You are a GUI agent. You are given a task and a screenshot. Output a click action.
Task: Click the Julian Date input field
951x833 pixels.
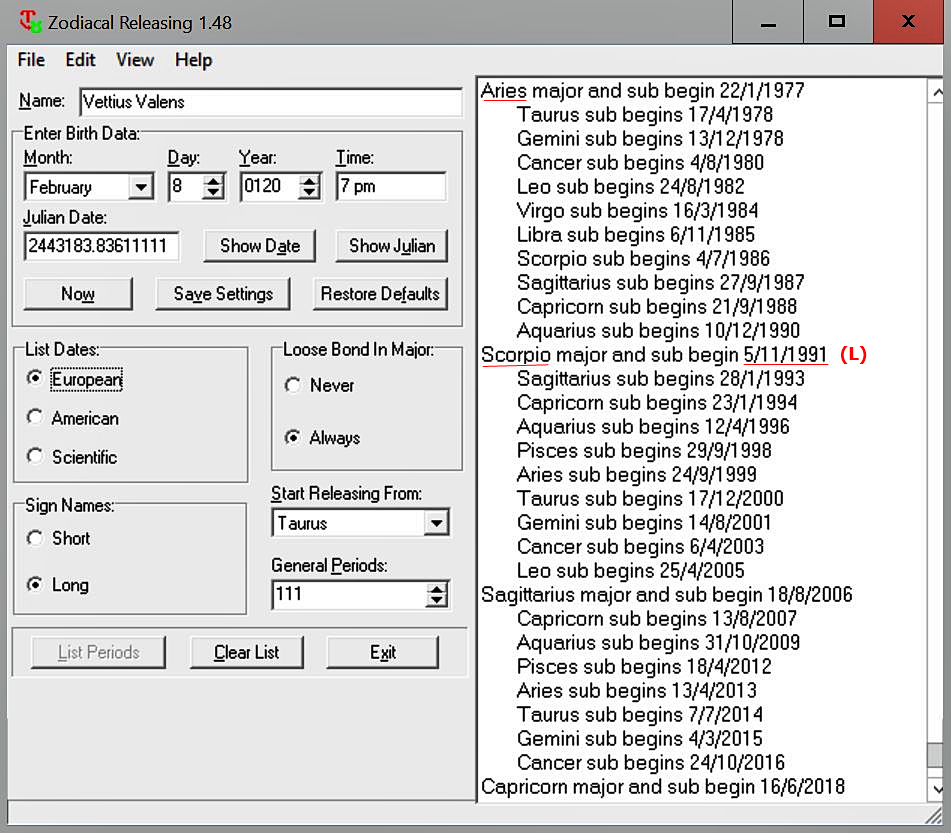click(101, 246)
